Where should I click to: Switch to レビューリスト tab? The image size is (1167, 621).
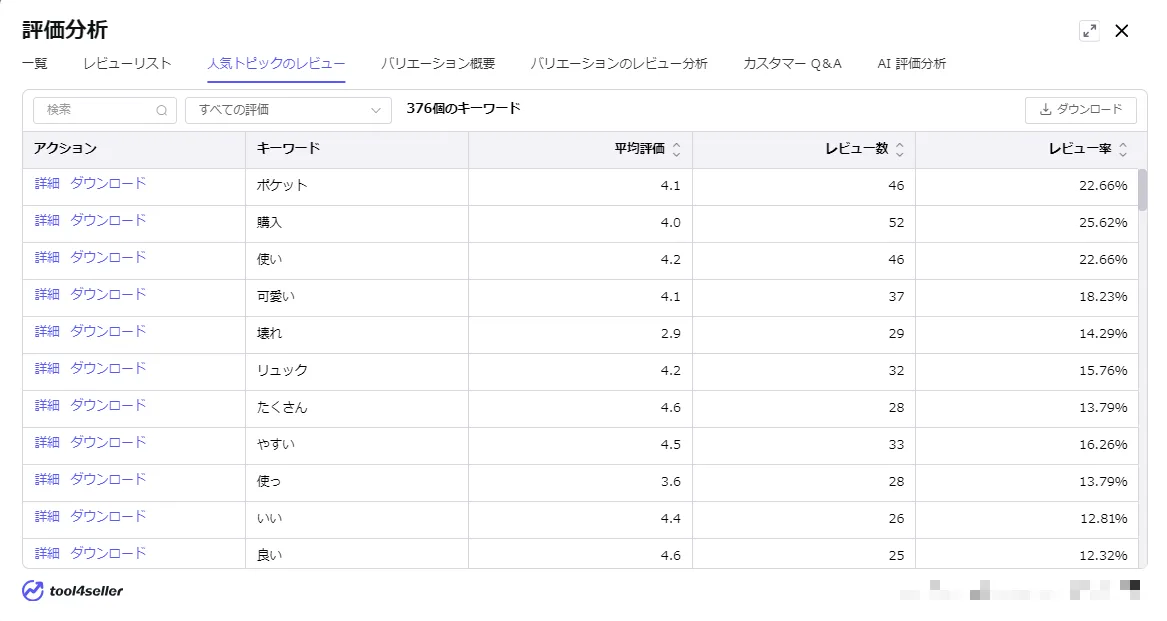click(127, 63)
